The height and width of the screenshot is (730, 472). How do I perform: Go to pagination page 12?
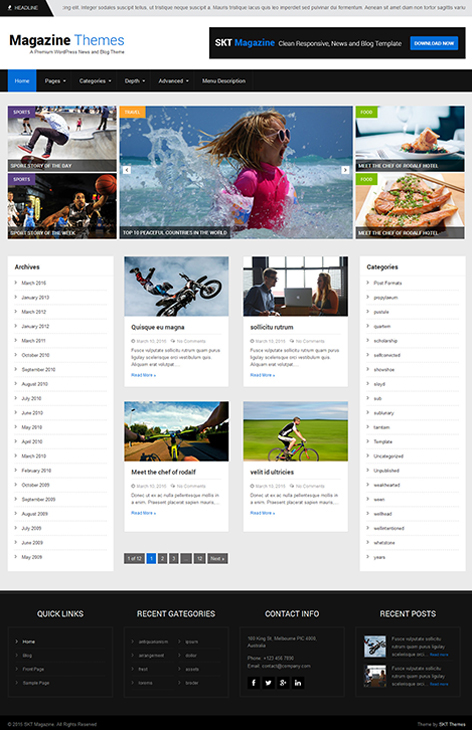pos(199,558)
